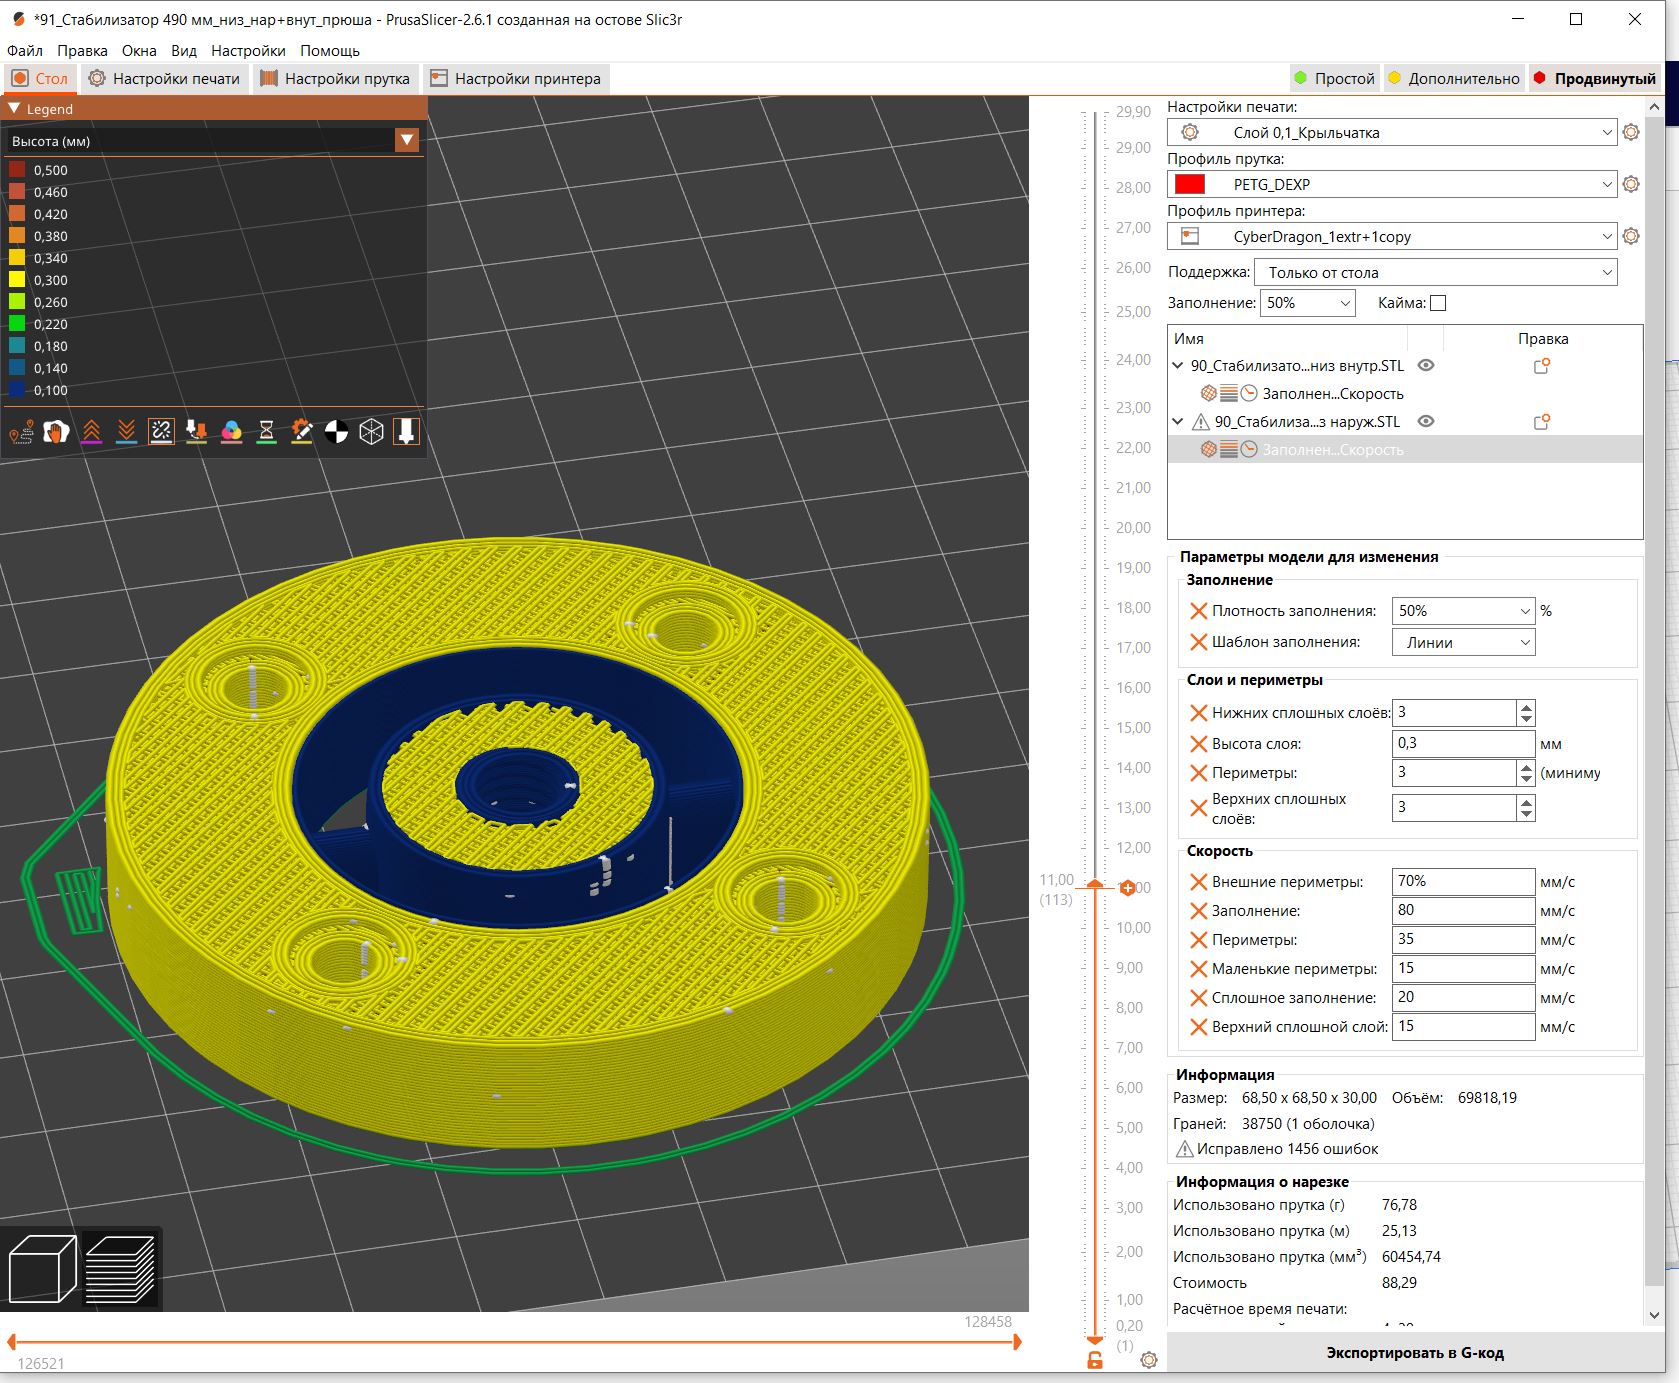This screenshot has width=1679, height=1383.
Task: Select the Стол (Plater) tab
Action: 40,79
